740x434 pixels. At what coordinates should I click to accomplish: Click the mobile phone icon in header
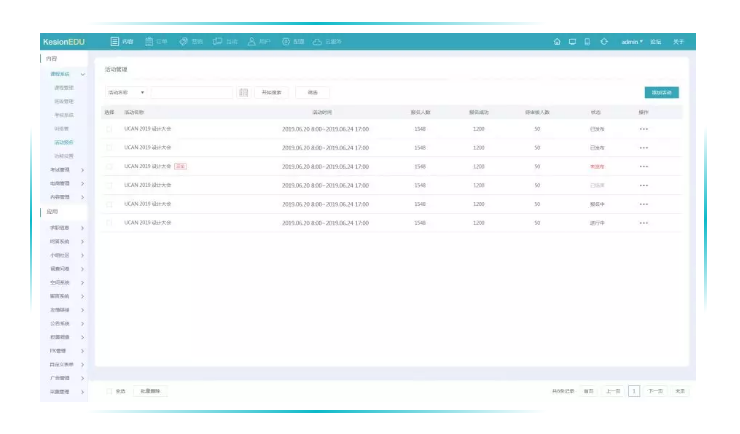pyautogui.click(x=587, y=42)
